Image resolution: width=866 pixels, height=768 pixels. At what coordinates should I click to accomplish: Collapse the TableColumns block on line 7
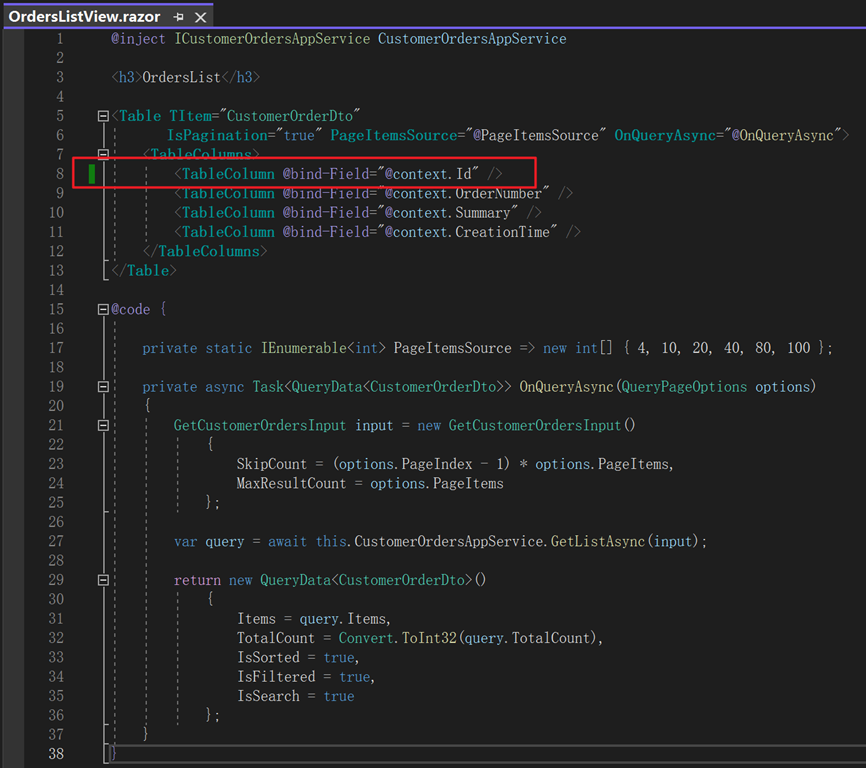point(103,153)
